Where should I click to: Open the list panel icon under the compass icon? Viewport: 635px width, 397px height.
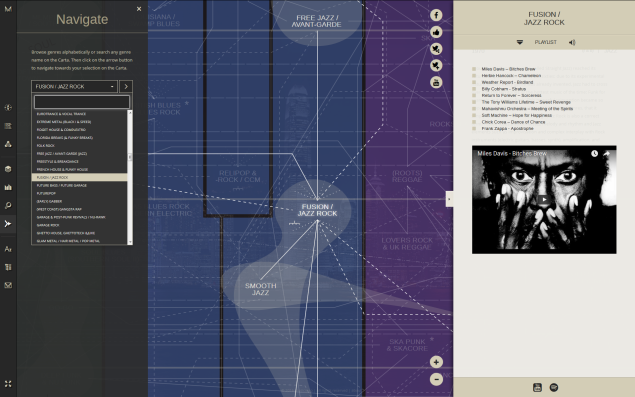coord(8,126)
